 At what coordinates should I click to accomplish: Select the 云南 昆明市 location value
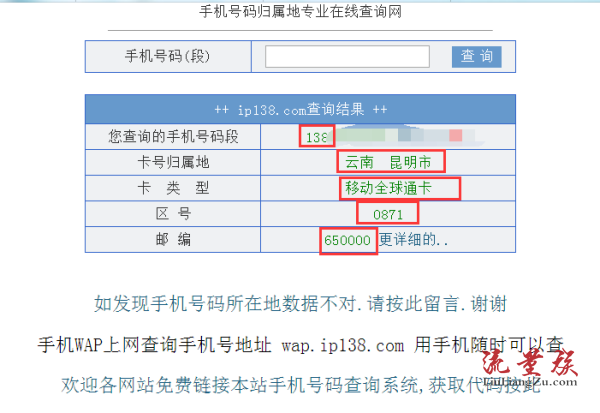click(x=388, y=162)
